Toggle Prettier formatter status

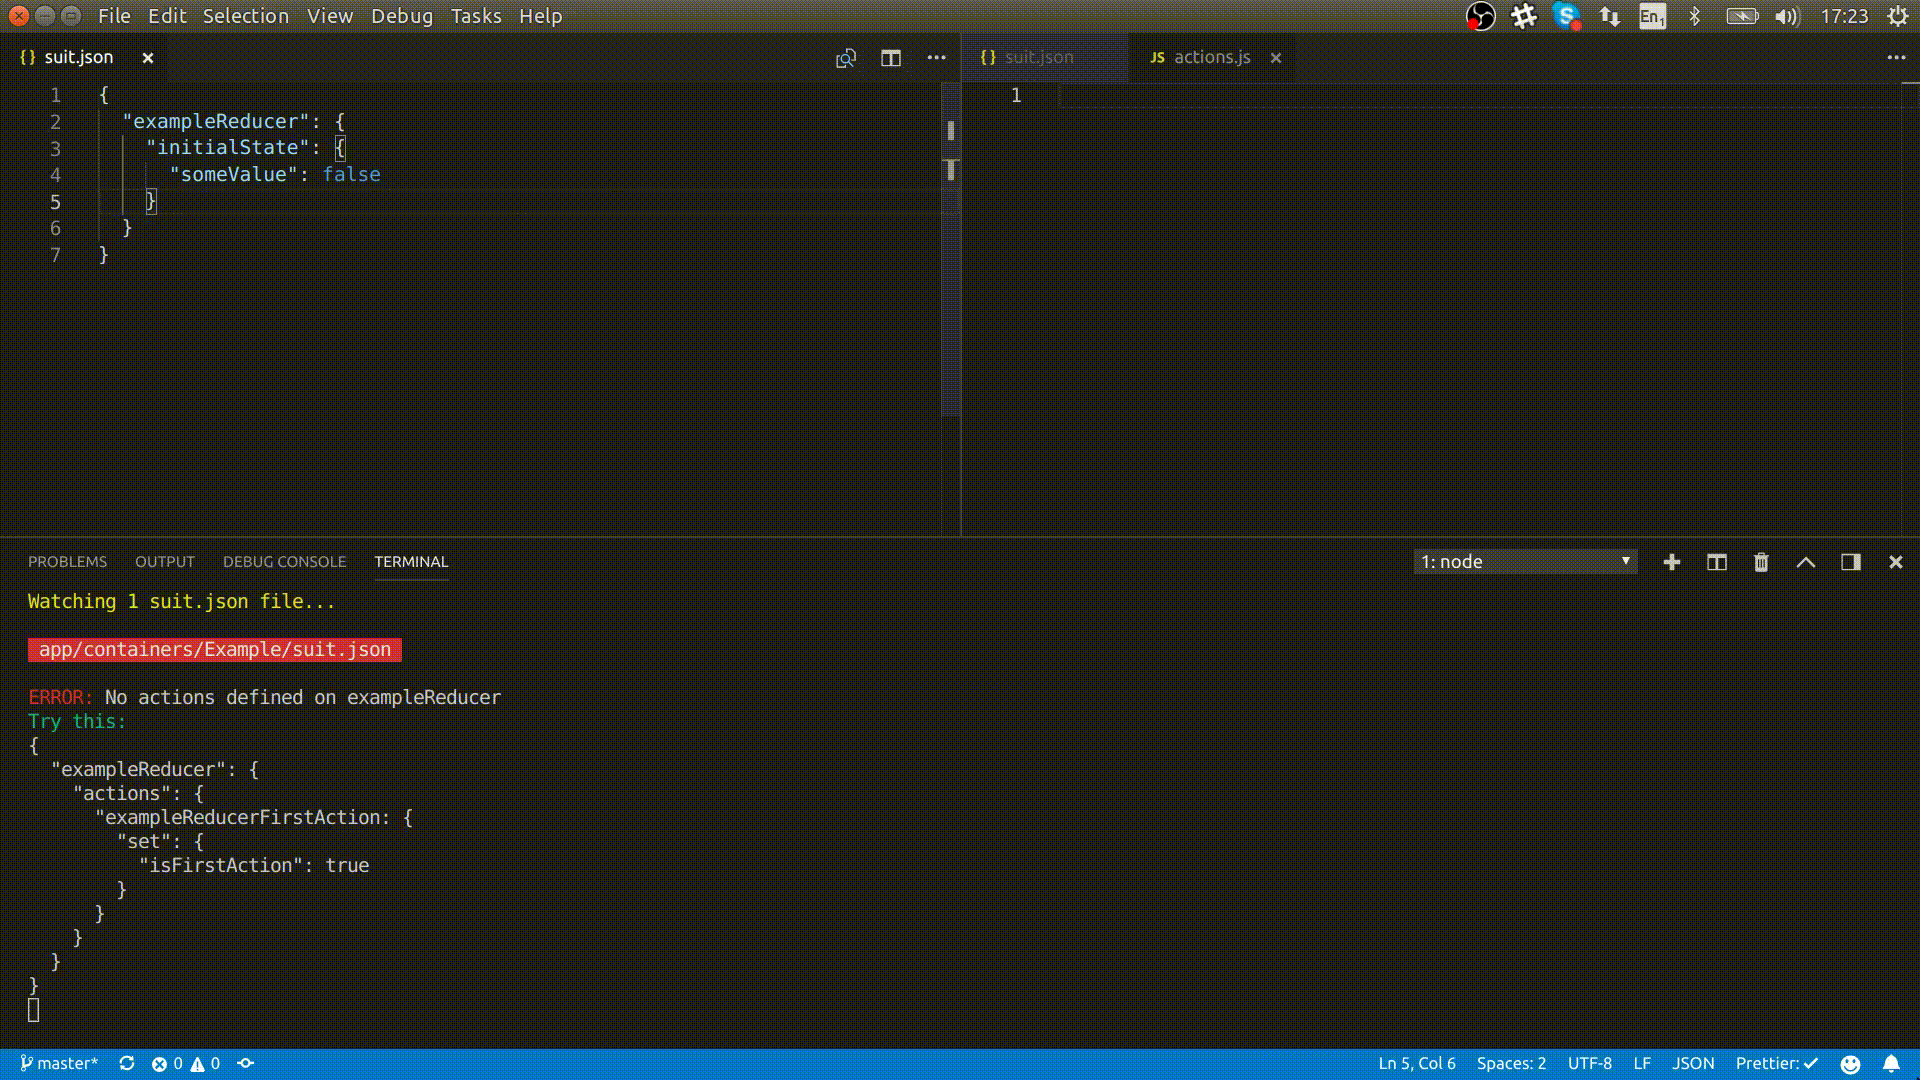(x=1776, y=1063)
